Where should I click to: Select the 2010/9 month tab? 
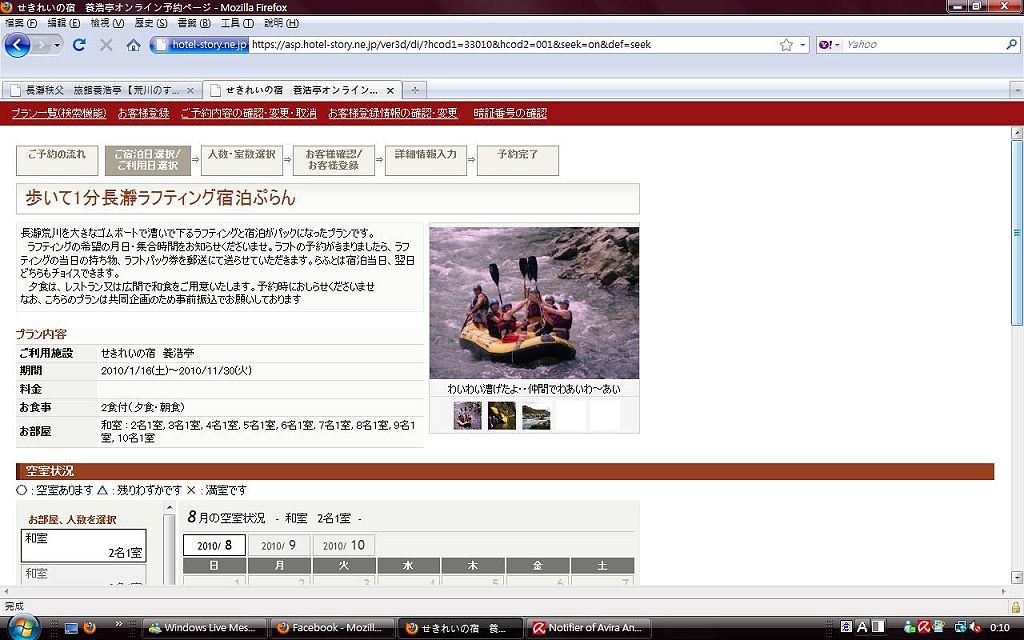click(x=279, y=546)
